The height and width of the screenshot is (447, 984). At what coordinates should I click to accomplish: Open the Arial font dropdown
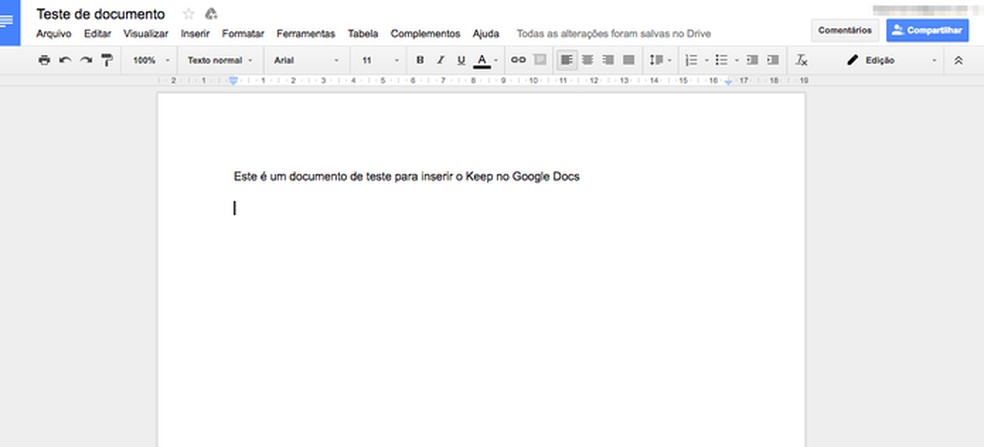pos(306,60)
